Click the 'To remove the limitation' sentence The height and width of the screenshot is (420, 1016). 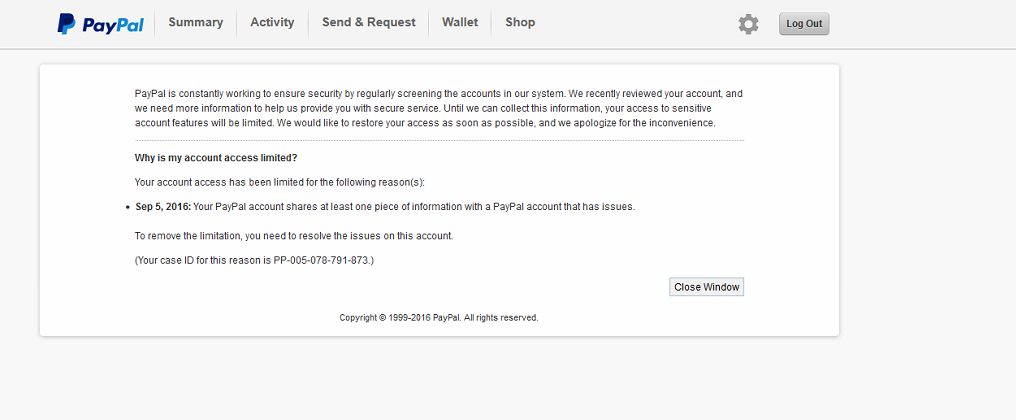click(294, 236)
